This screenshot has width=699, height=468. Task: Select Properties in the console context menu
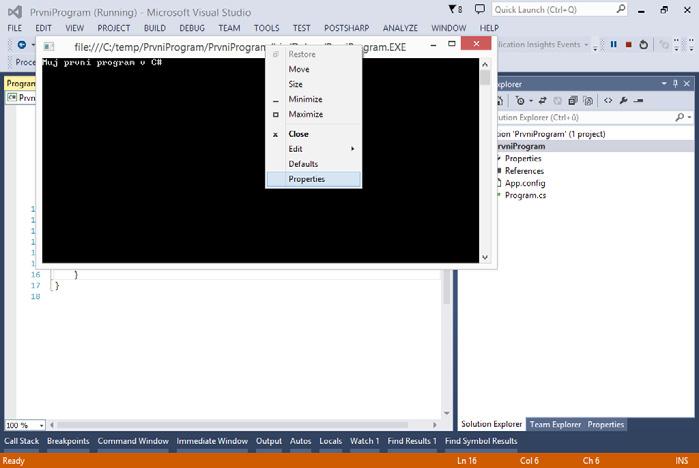[x=314, y=179]
